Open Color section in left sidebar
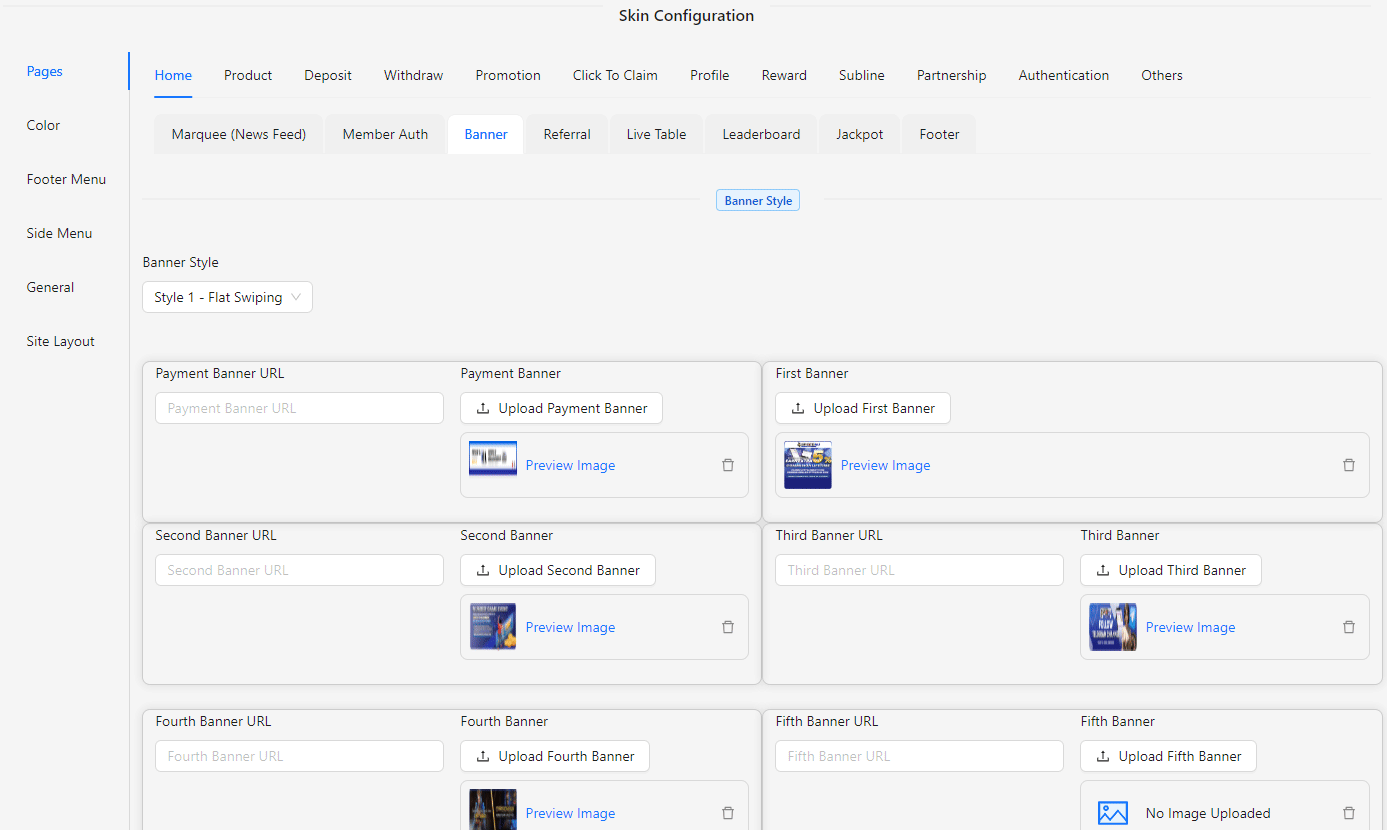1387x830 pixels. click(43, 125)
